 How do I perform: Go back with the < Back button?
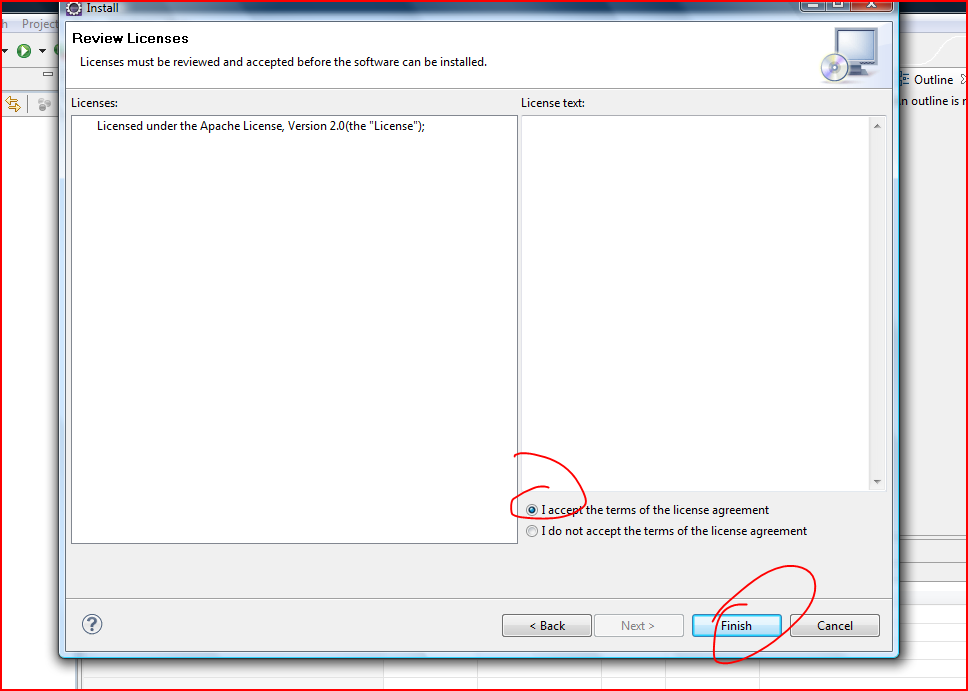tap(547, 626)
